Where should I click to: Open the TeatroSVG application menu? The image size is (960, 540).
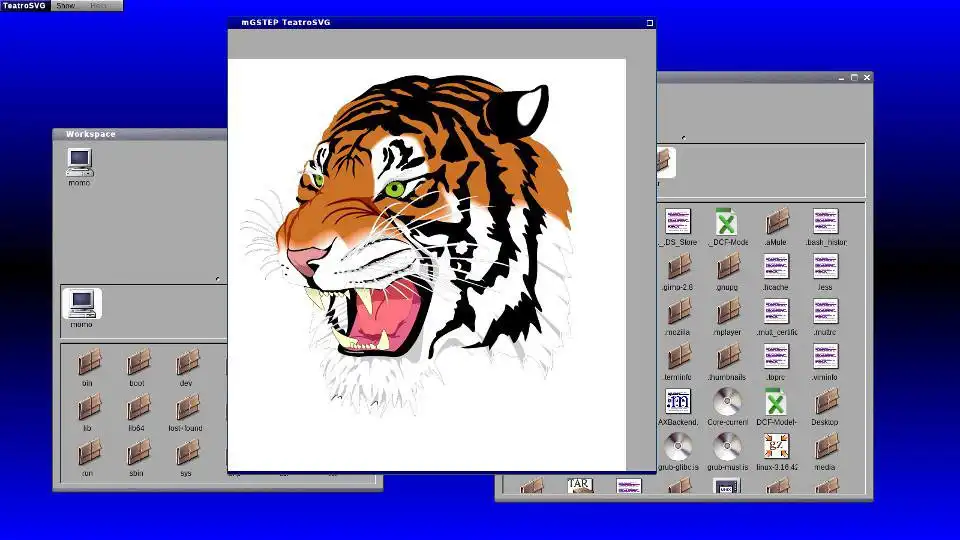click(24, 6)
